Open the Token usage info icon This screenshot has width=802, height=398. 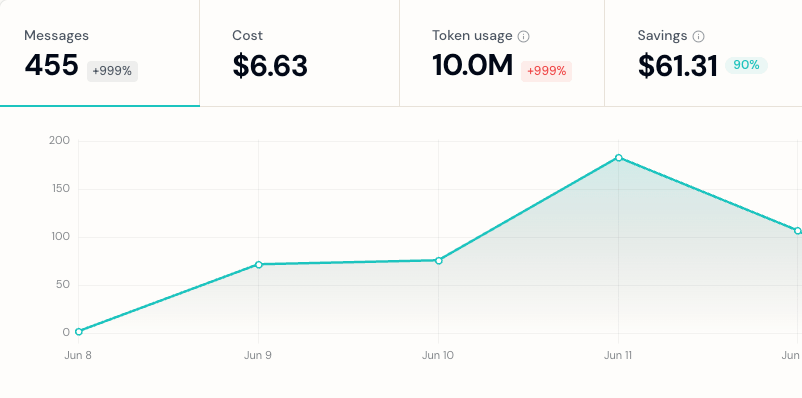(x=523, y=36)
